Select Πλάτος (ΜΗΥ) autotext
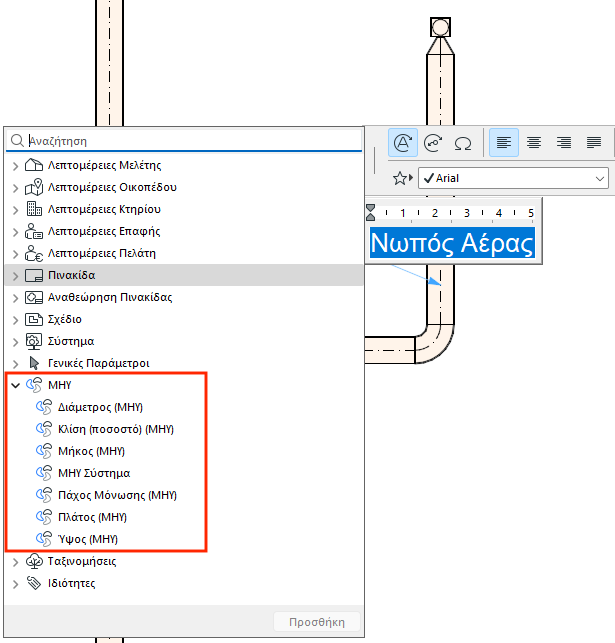 tap(184, 517)
